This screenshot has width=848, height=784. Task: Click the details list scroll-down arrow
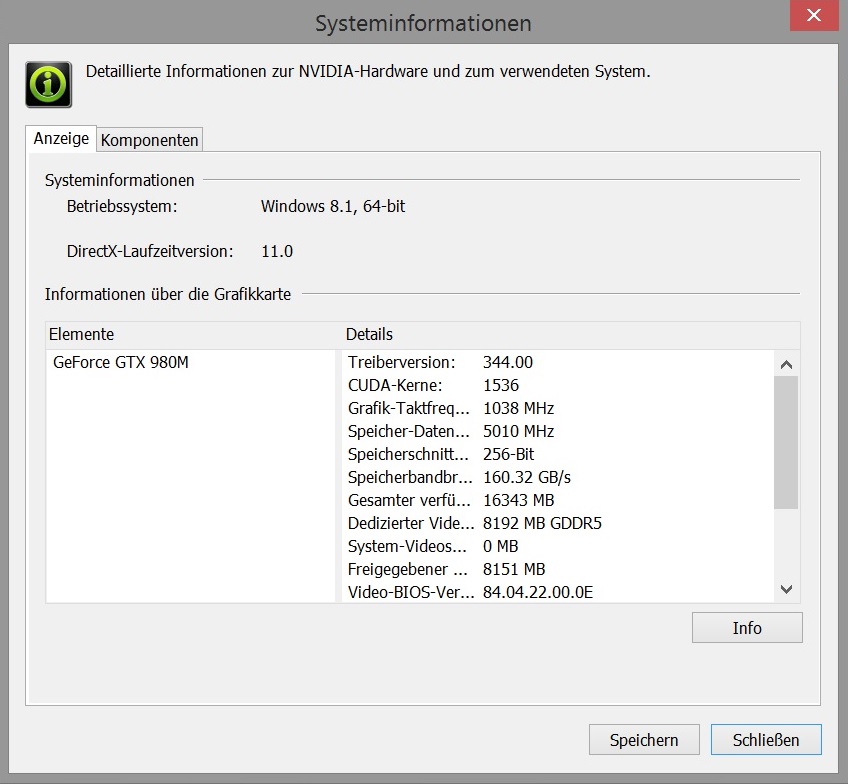click(x=786, y=589)
